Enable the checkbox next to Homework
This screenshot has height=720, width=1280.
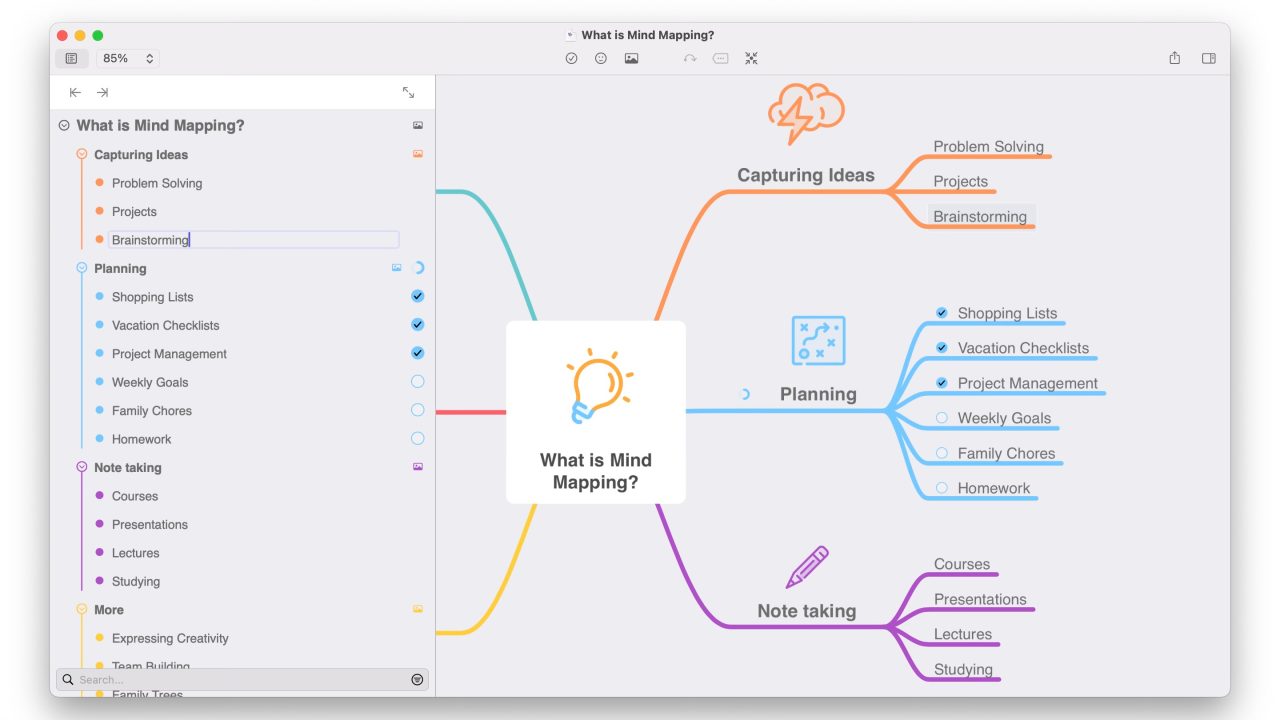940,487
